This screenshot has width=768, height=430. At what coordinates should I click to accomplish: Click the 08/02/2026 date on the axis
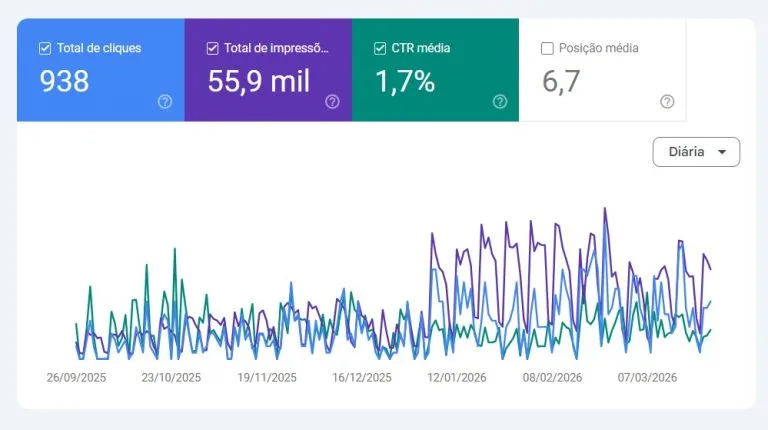pos(553,378)
